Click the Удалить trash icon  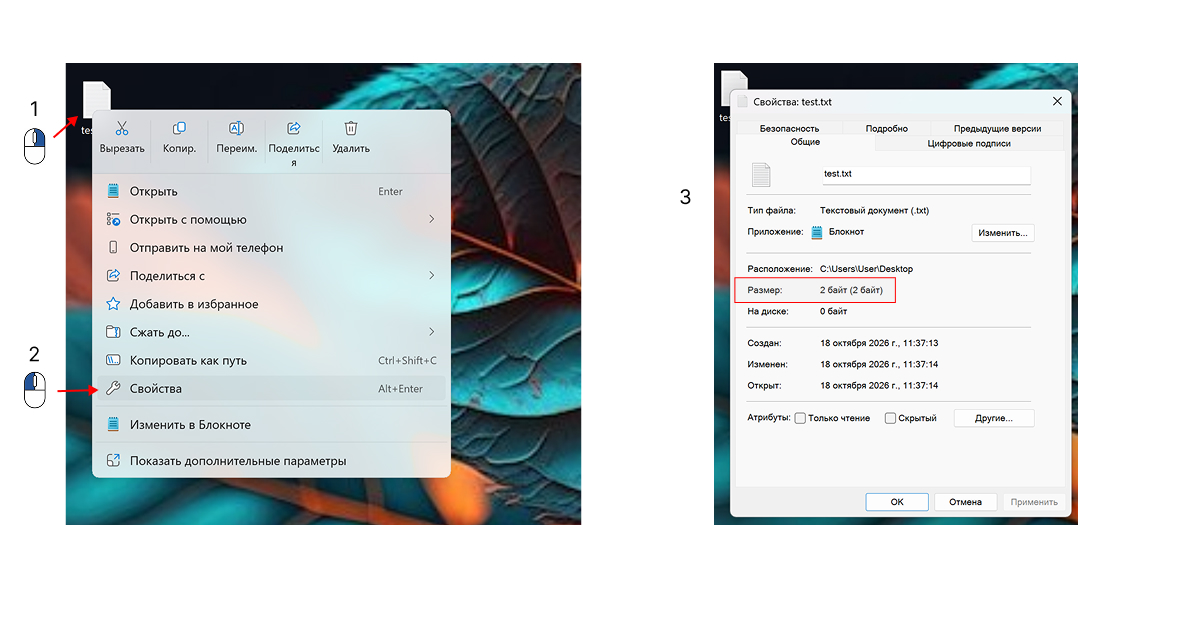click(351, 128)
